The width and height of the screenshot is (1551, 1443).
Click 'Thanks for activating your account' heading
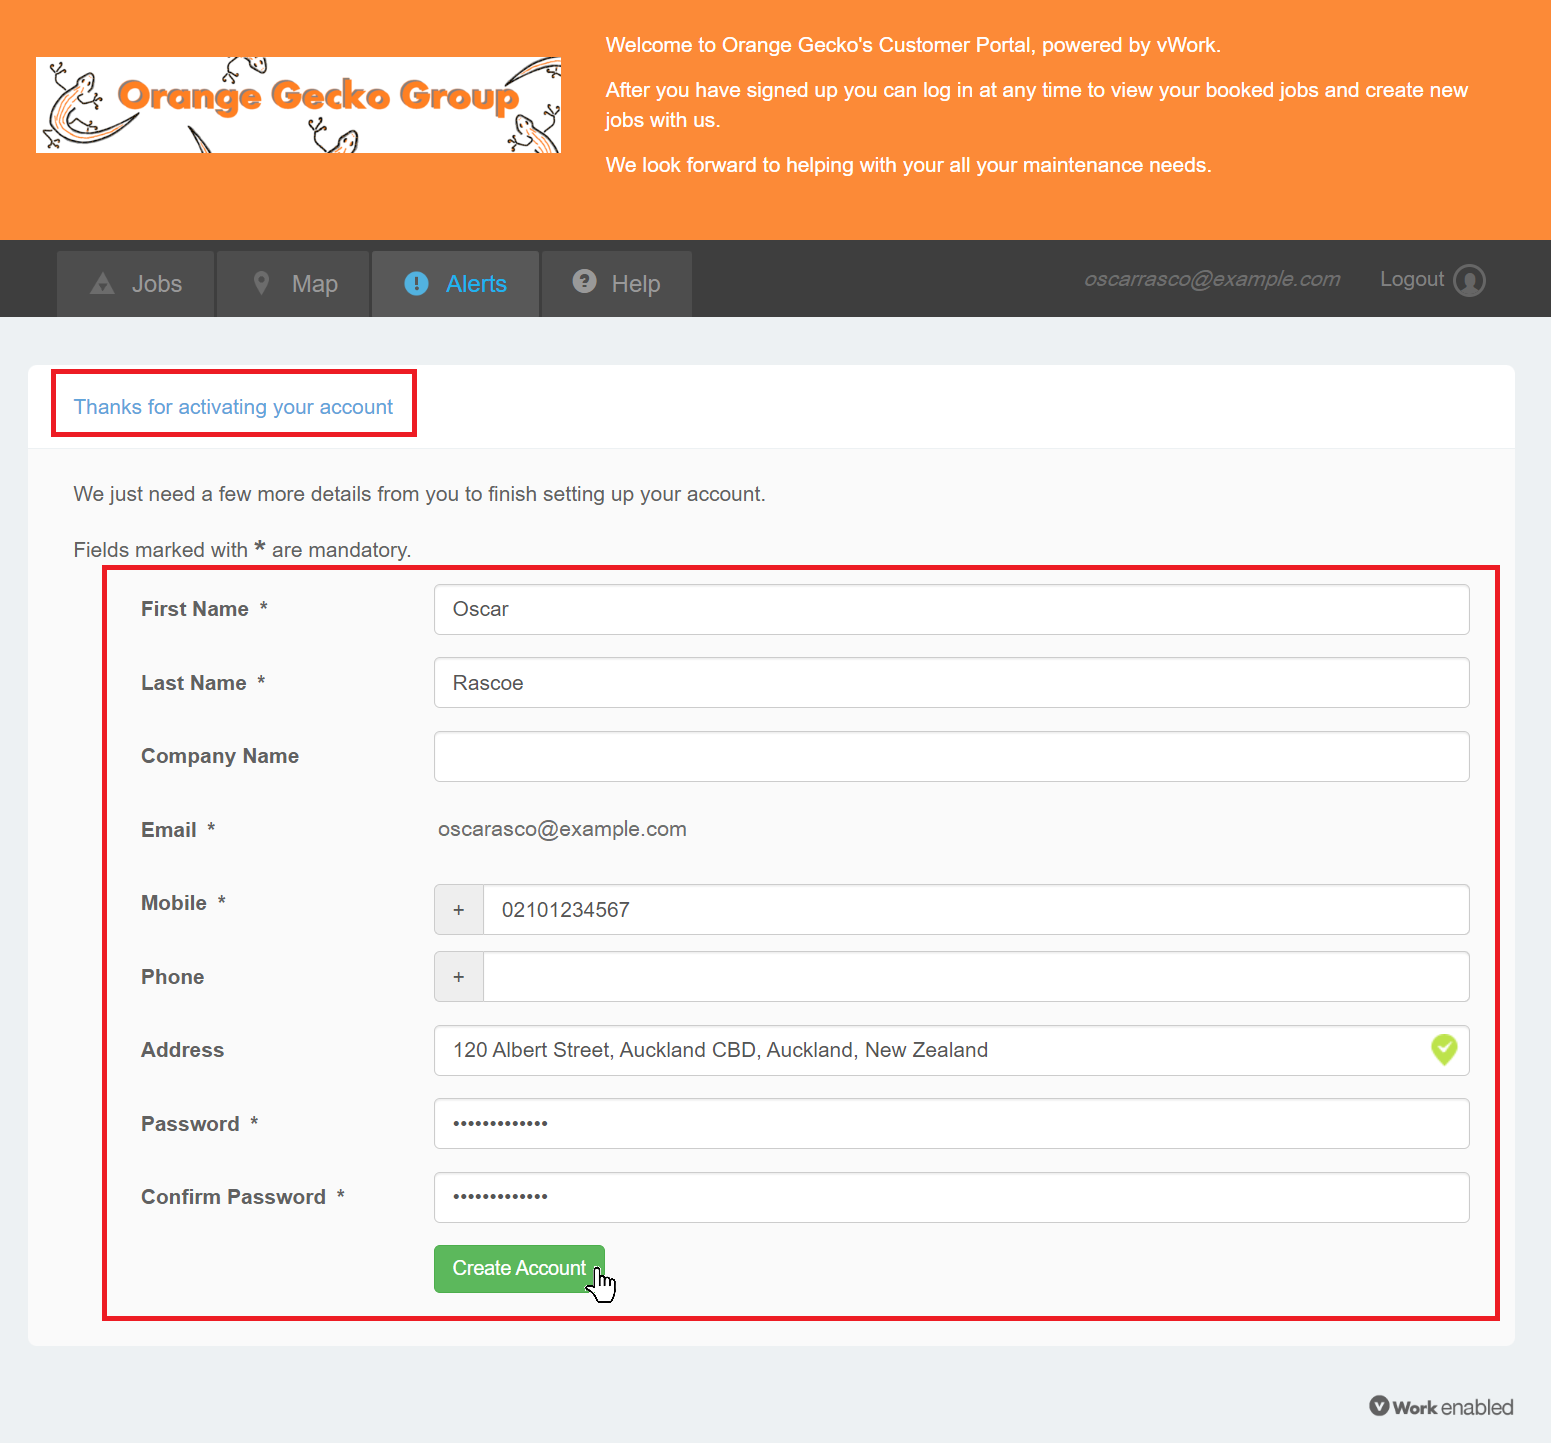[x=233, y=407]
